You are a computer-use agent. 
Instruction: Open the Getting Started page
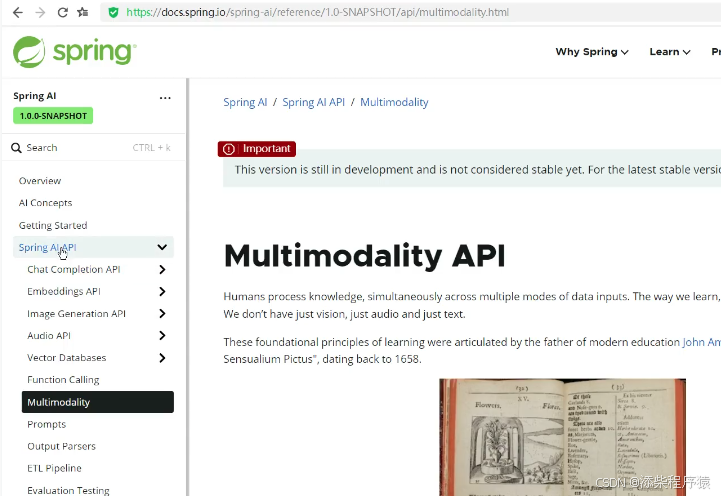(53, 225)
